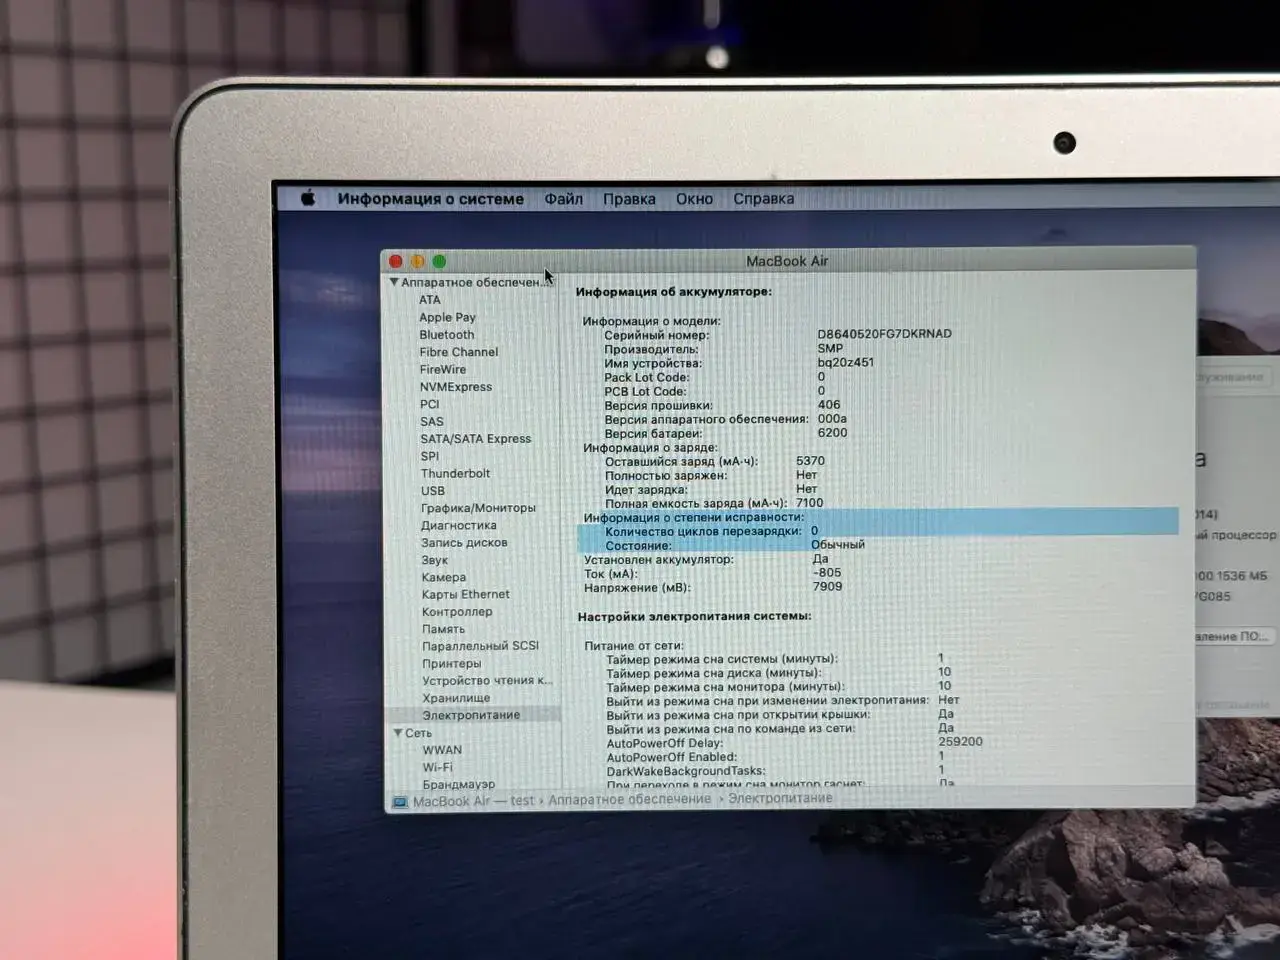
Task: Click Аппаратное обеспечение in the path bar
Action: 630,799
